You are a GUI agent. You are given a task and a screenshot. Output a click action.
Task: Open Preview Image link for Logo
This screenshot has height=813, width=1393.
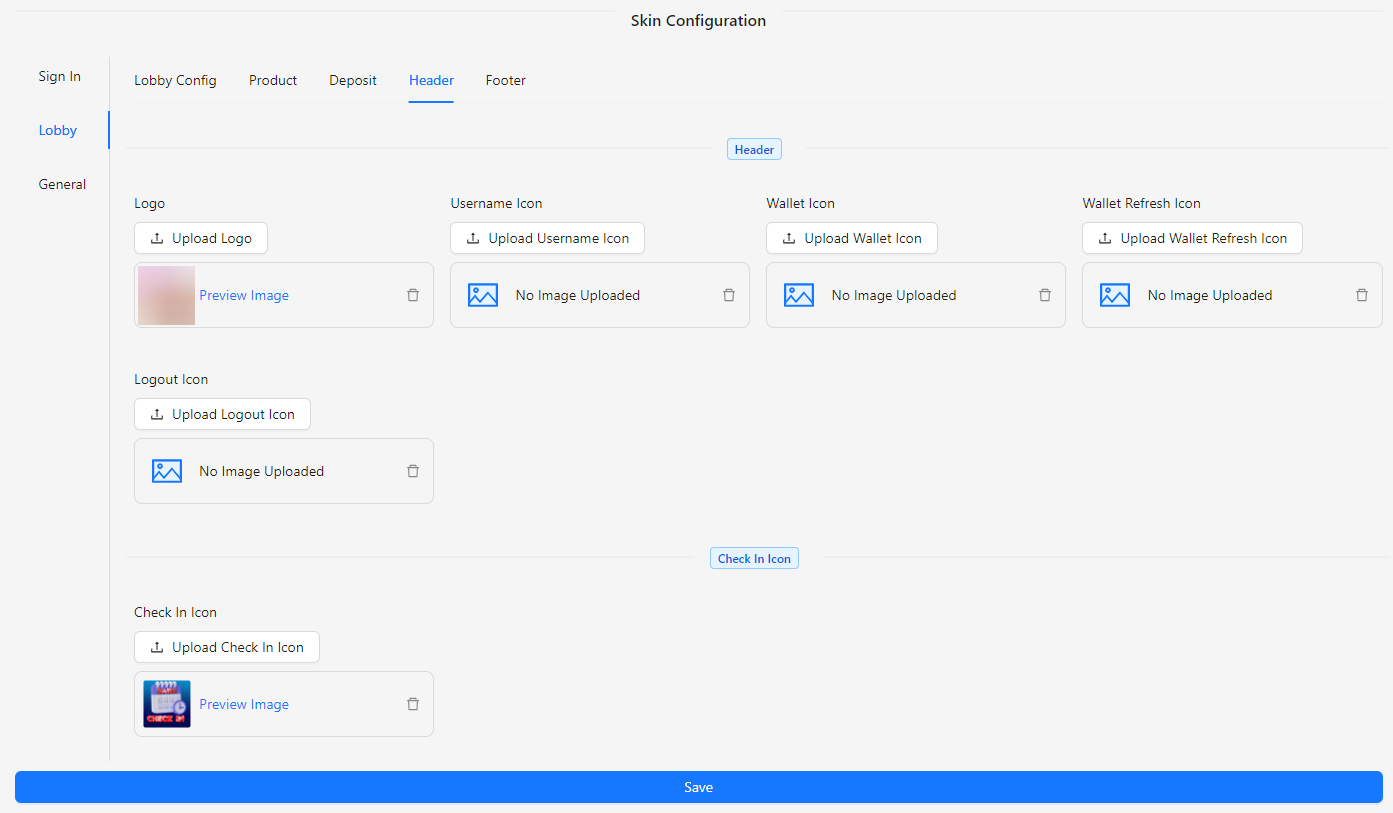click(244, 295)
